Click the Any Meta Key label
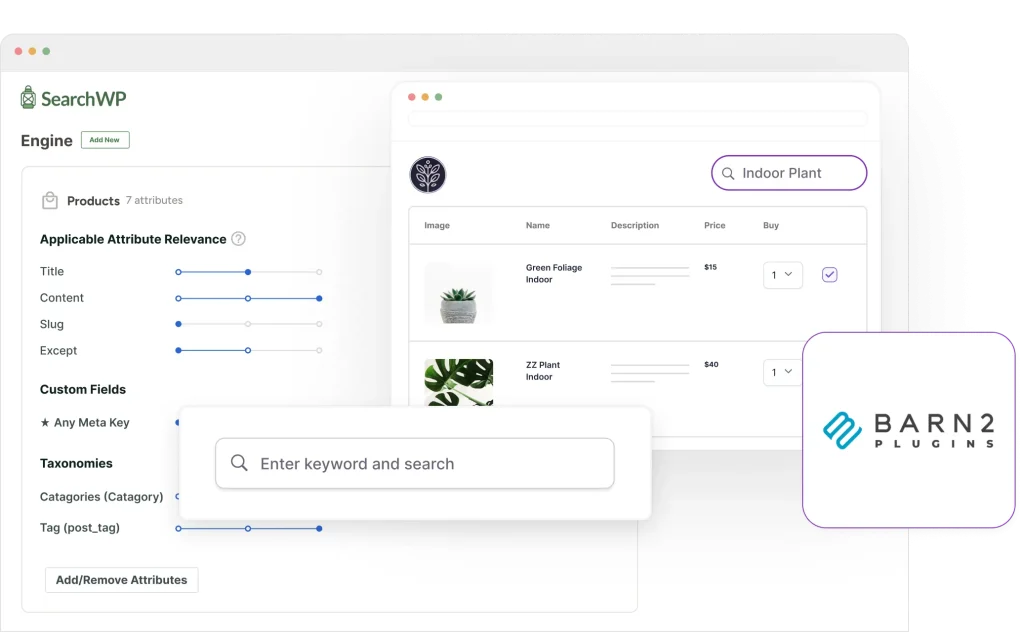This screenshot has height=632, width=1024. 91,422
